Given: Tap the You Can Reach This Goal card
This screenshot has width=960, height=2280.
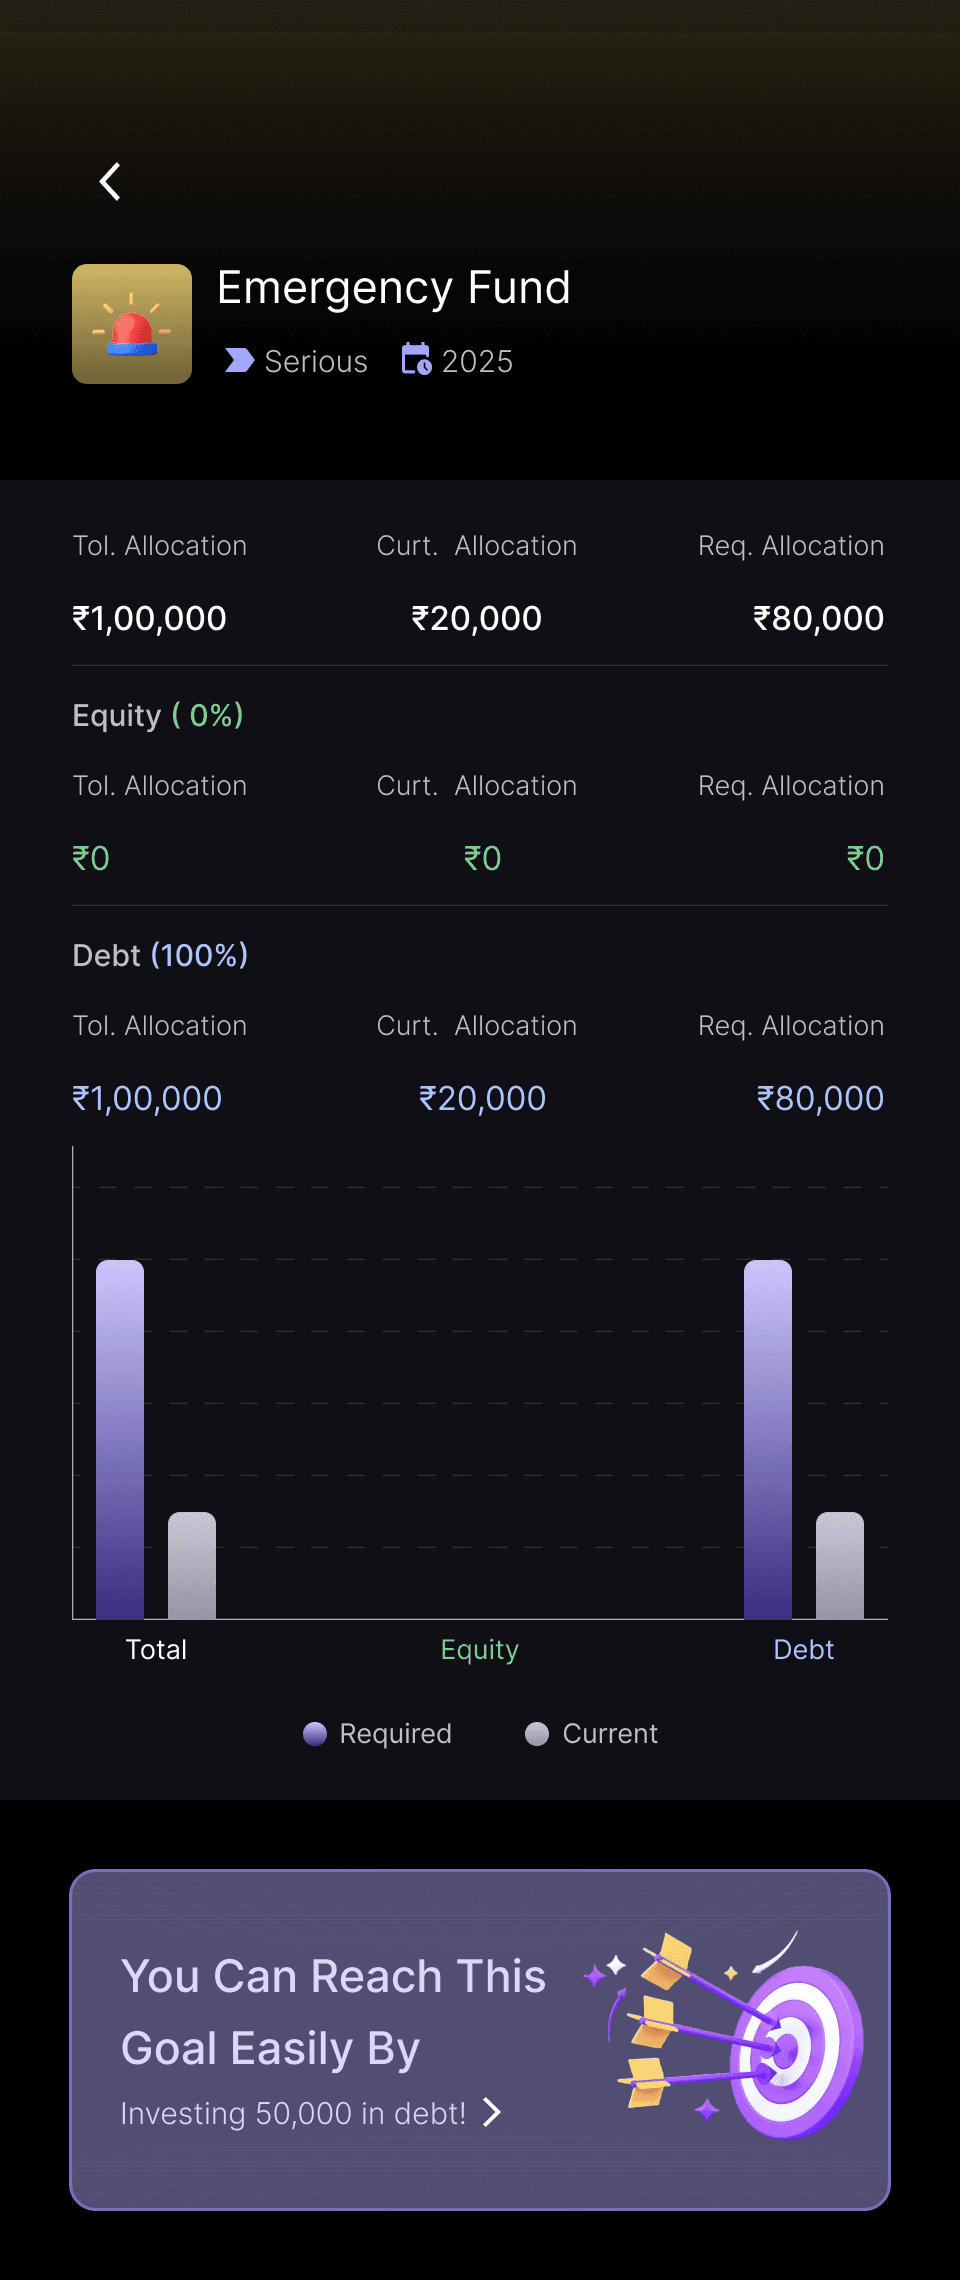Looking at the screenshot, I should click(480, 2040).
